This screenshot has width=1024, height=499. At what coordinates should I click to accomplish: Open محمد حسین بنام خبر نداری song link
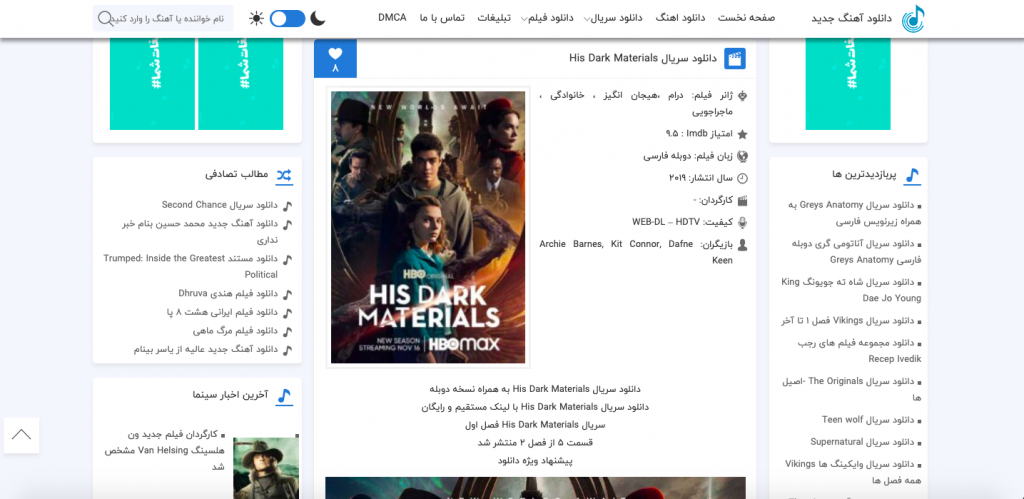[200, 232]
